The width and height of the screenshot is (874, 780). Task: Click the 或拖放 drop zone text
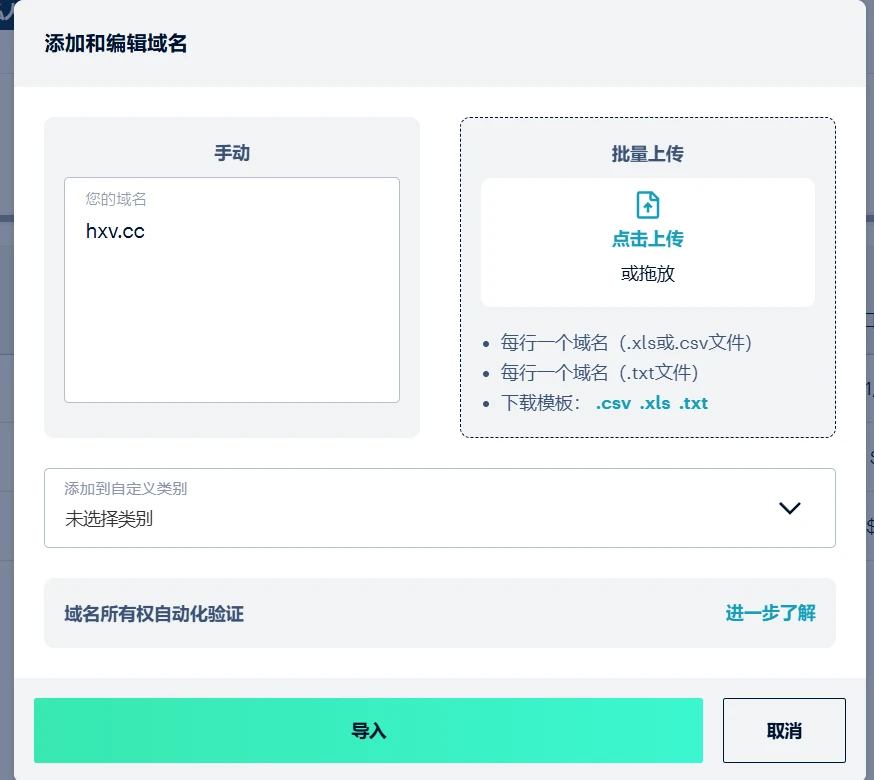648,273
